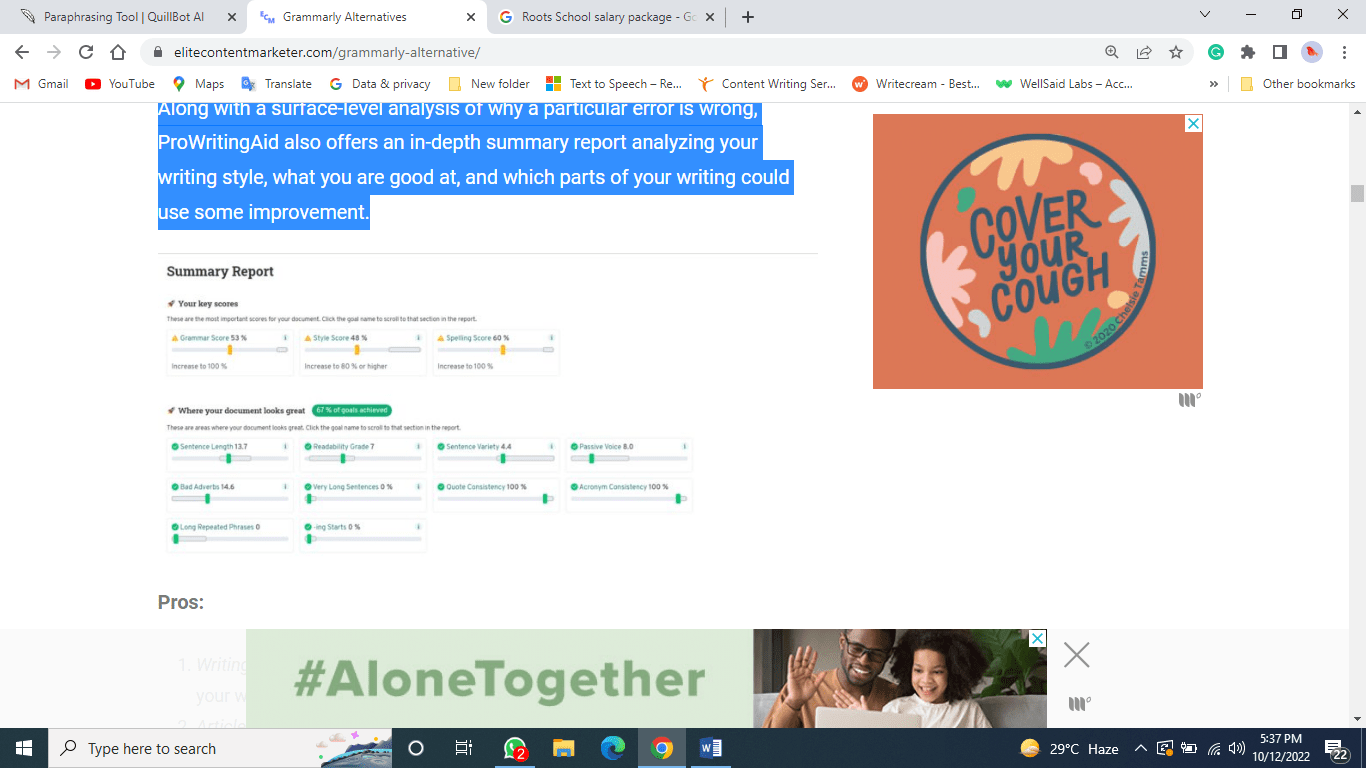Close the Cover Your Cough ad
This screenshot has height=768, width=1366.
1193,123
